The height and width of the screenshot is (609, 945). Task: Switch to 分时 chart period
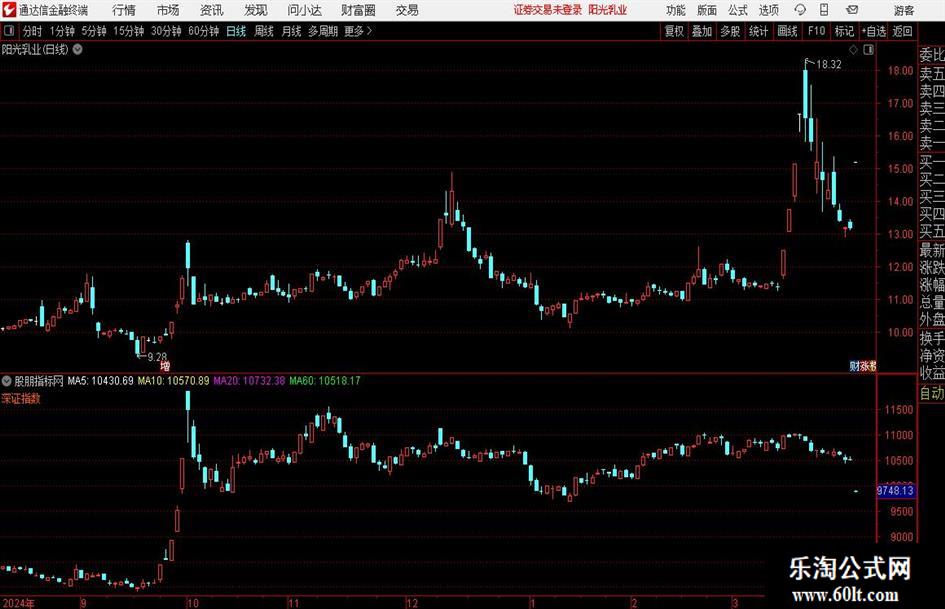[x=33, y=31]
